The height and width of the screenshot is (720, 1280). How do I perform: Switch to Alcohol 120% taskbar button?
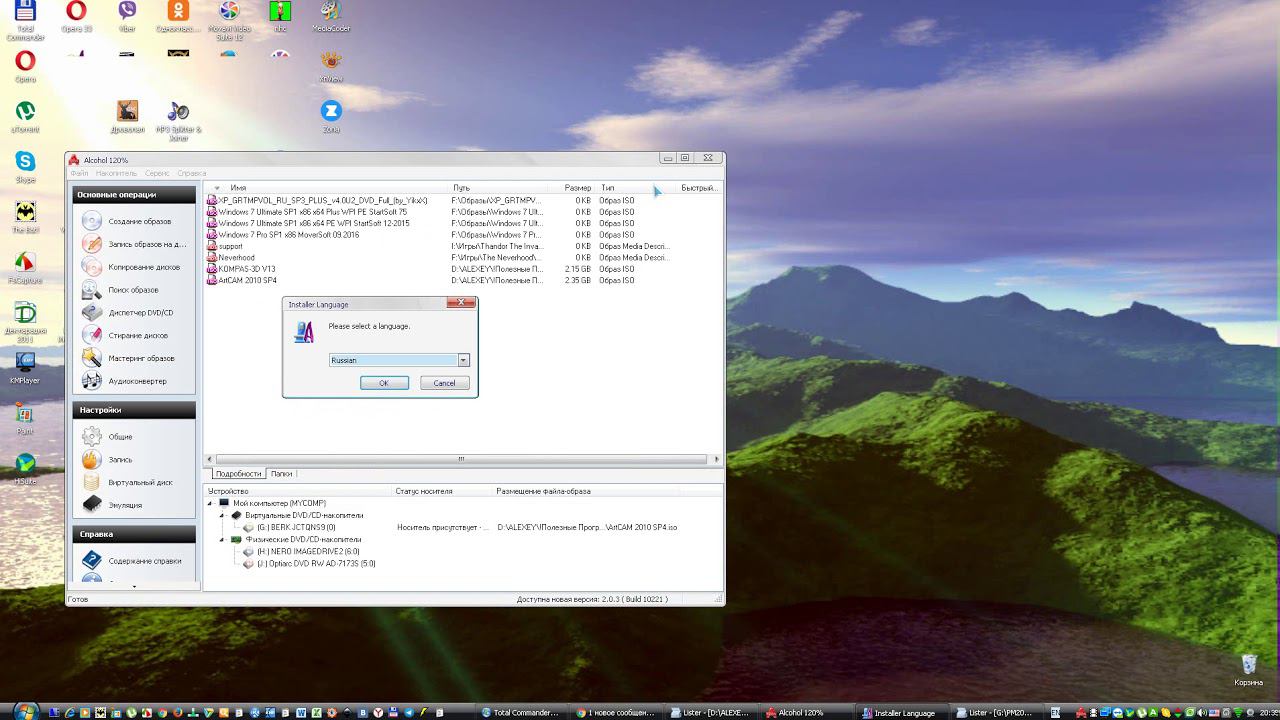(806, 712)
